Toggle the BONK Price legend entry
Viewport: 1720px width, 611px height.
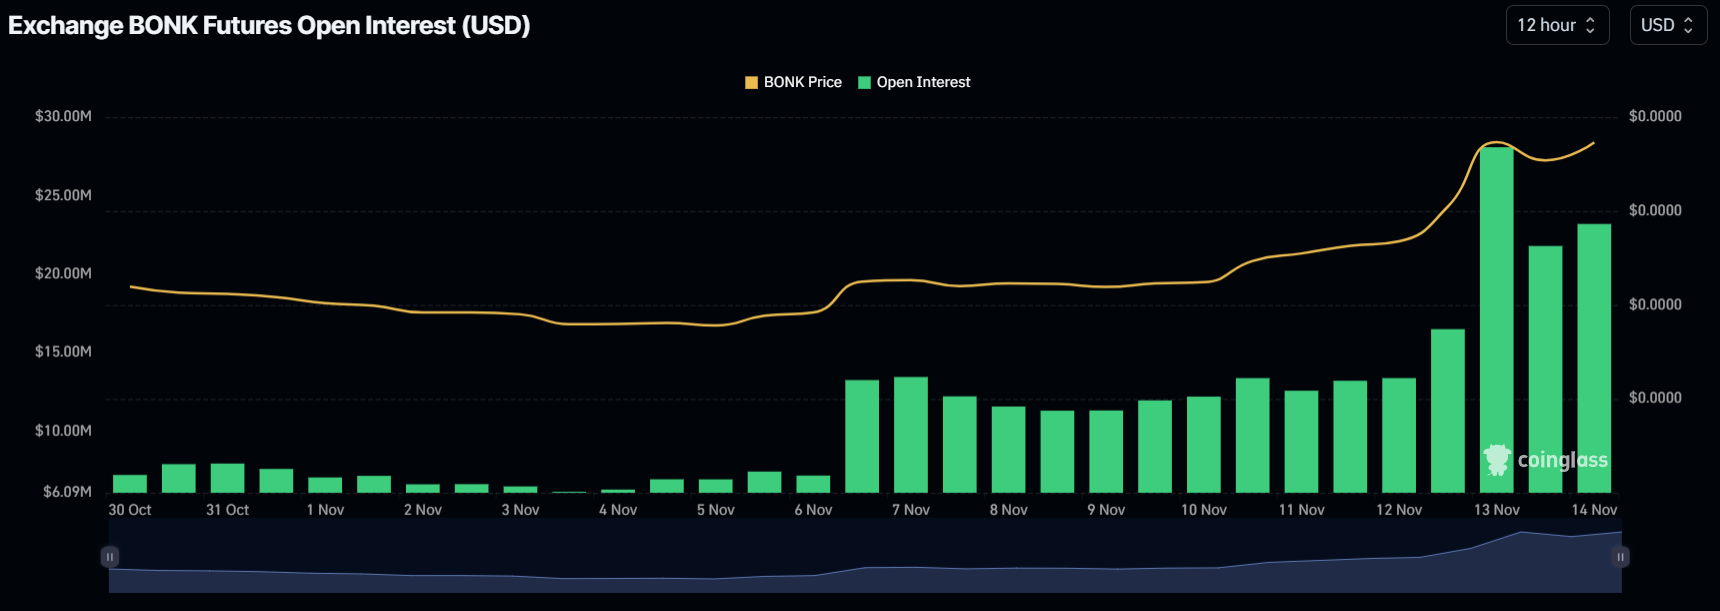point(793,82)
